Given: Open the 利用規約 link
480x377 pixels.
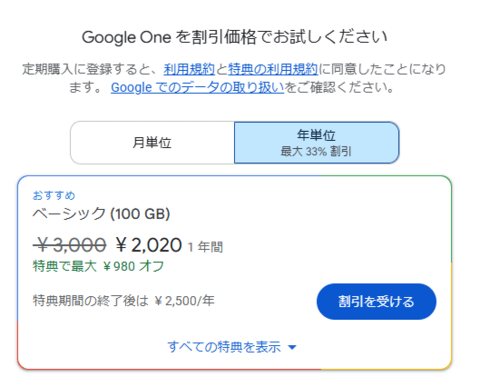Looking at the screenshot, I should 189,69.
